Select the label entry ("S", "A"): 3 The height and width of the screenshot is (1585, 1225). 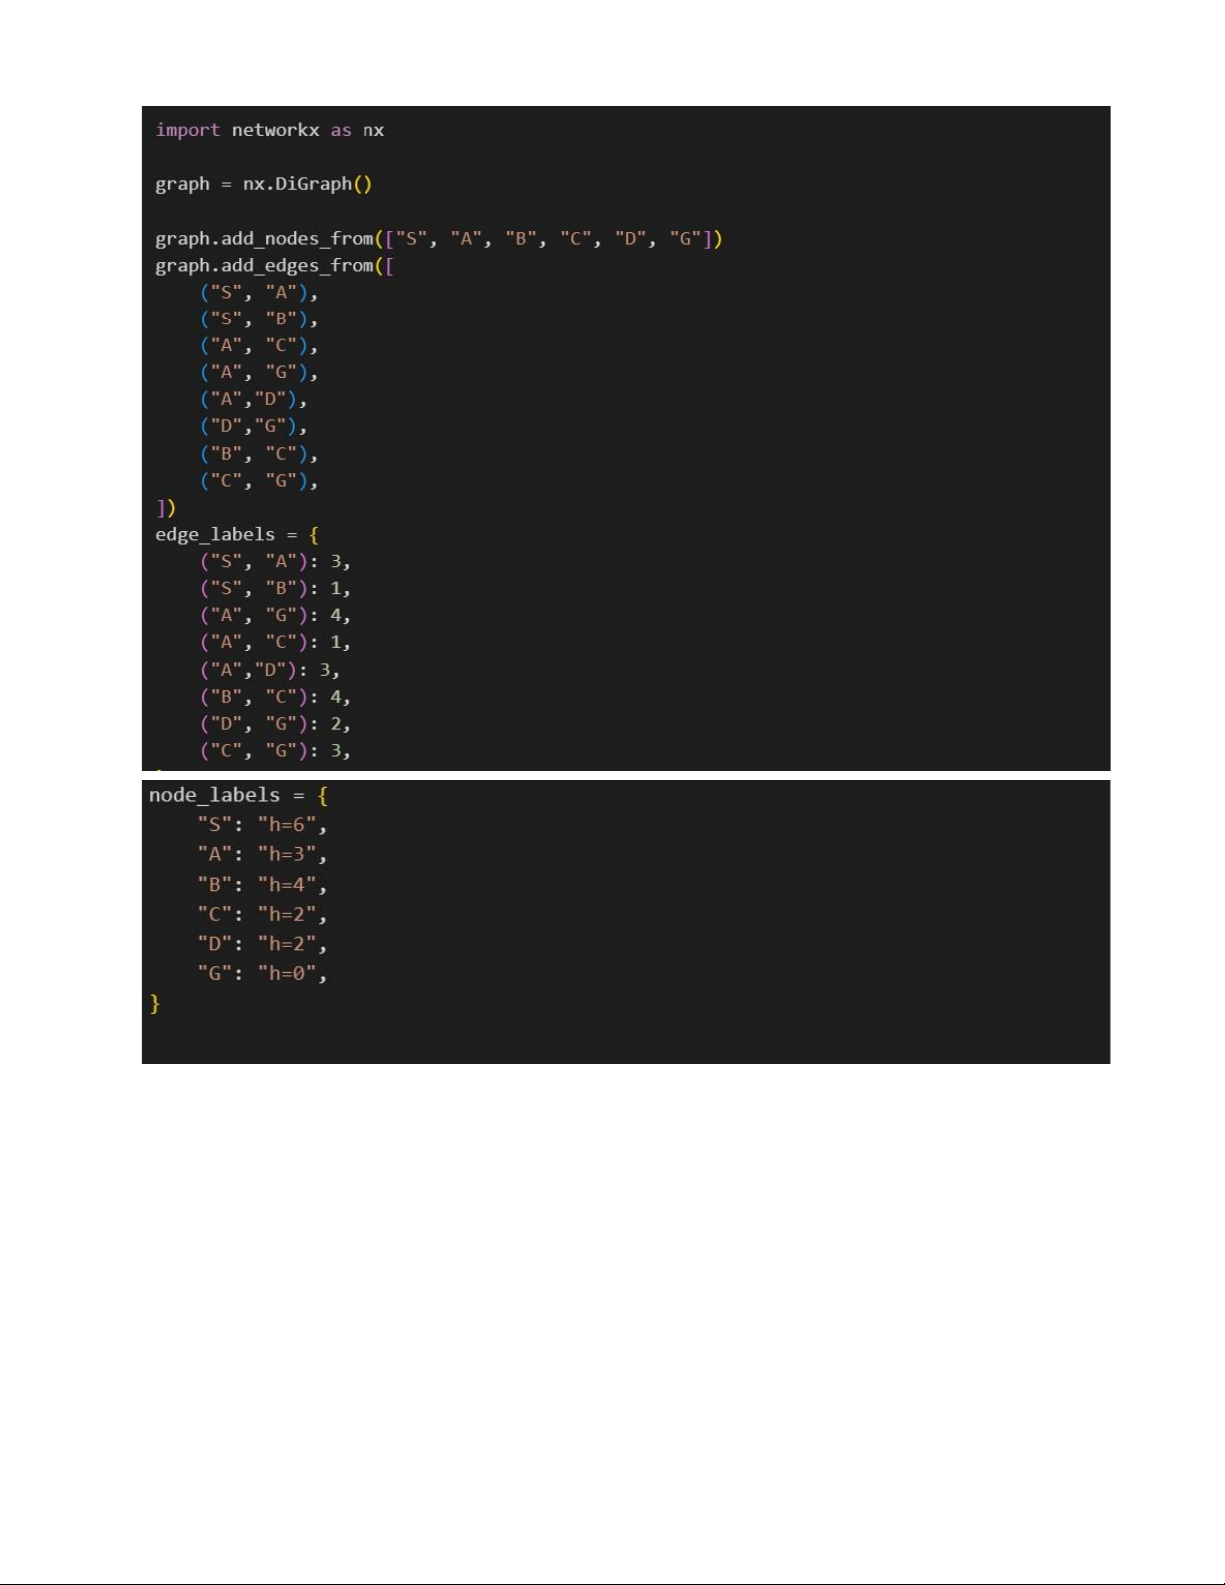[276, 562]
